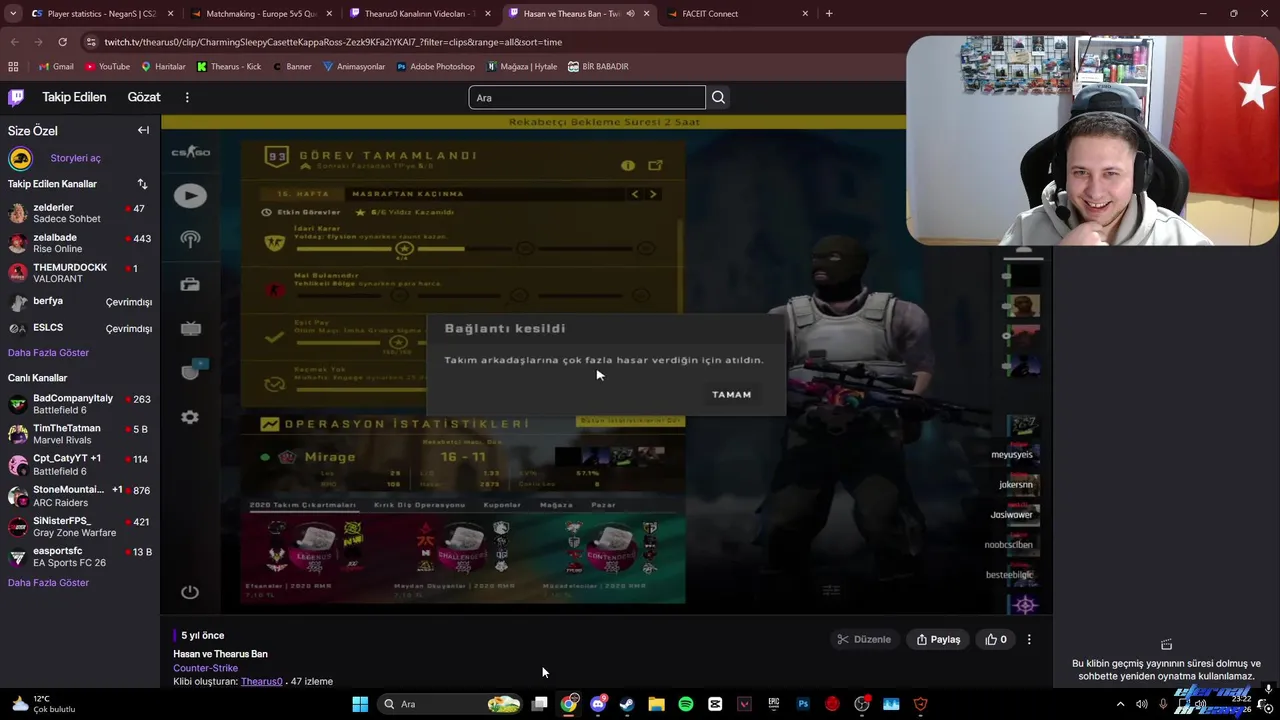Image resolution: width=1280 pixels, height=720 pixels.
Task: Open the zelalbade channel
Action: point(80,243)
